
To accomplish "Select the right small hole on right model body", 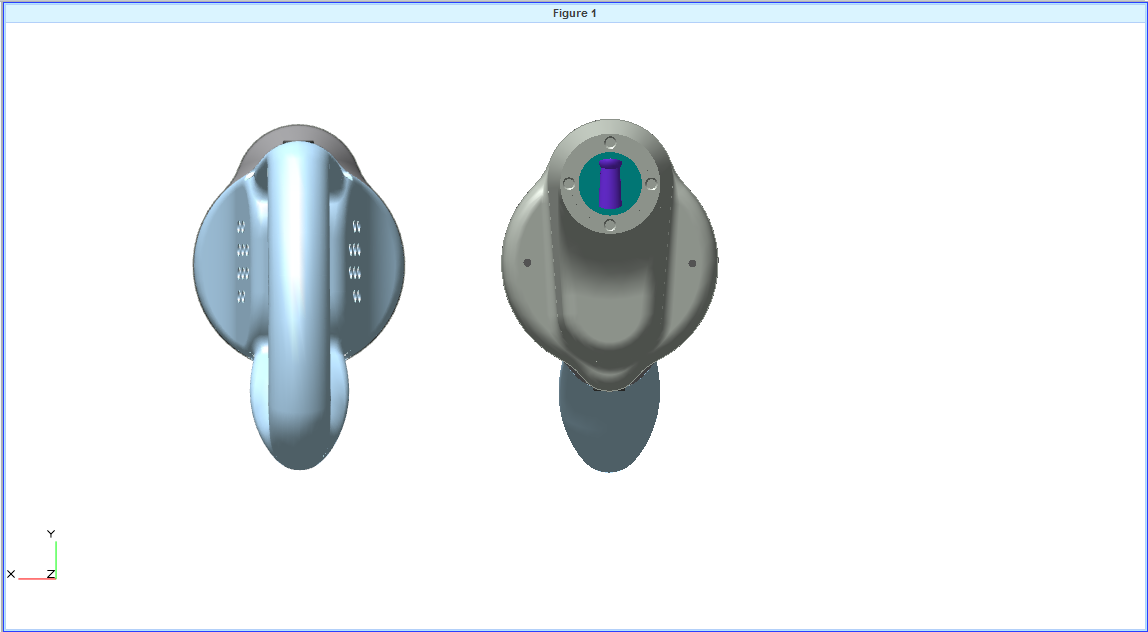I will coord(692,263).
